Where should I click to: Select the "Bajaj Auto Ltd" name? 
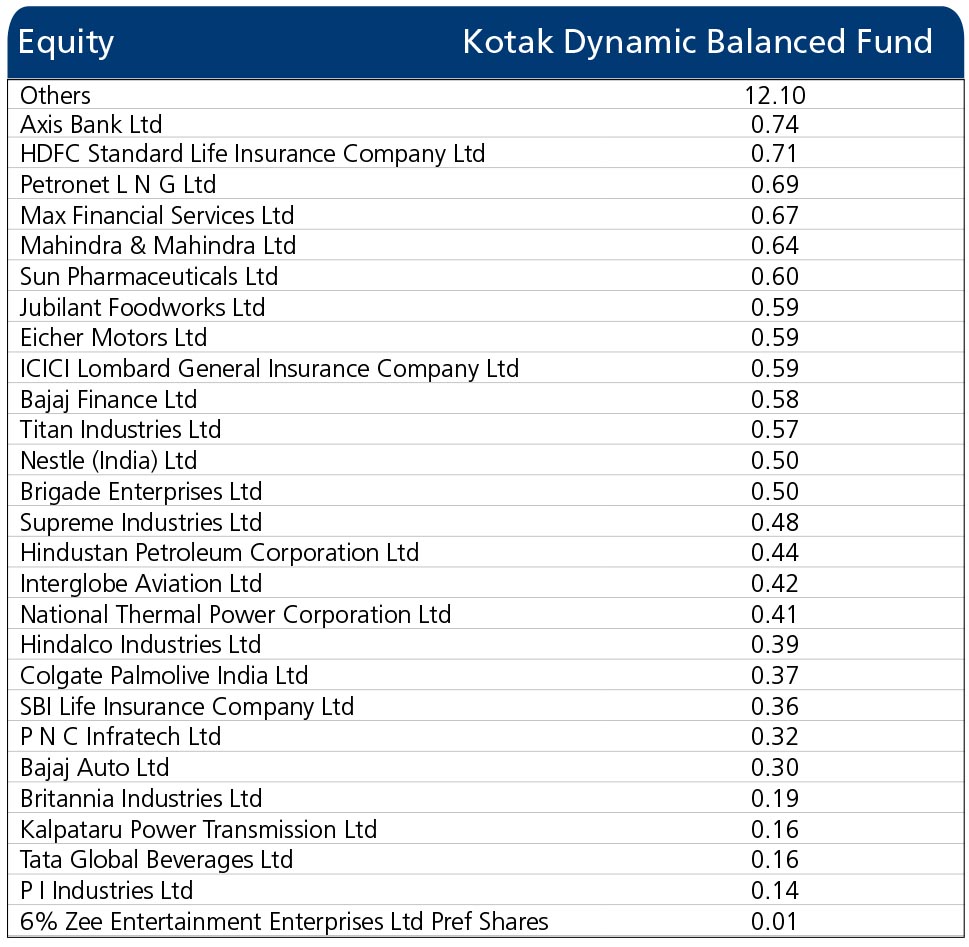(x=95, y=768)
